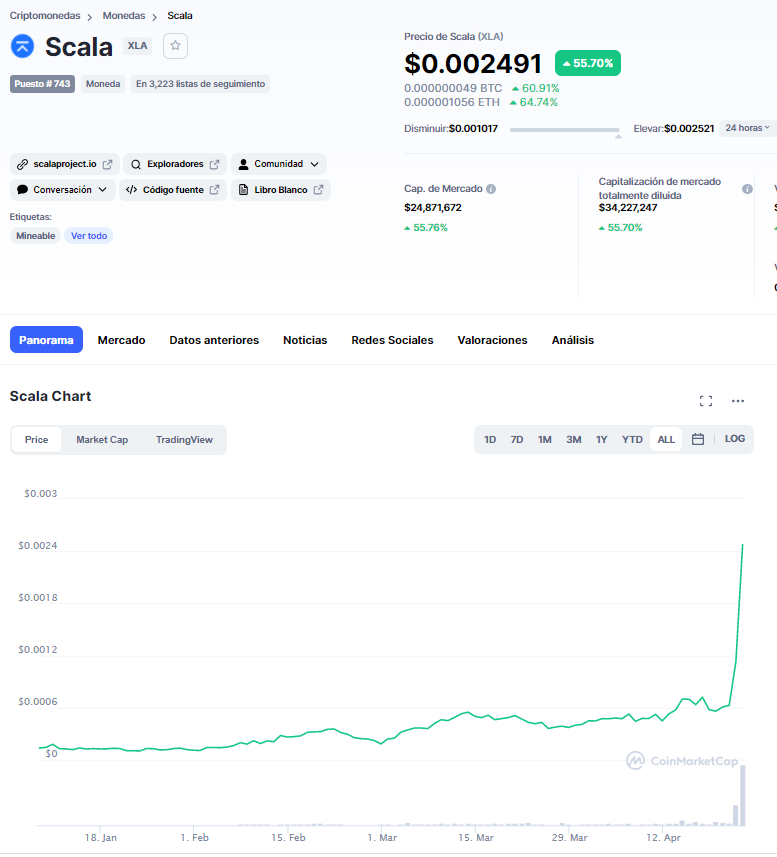The width and height of the screenshot is (777, 857).
Task: Open the Valoraciones tab
Action: pos(492,340)
